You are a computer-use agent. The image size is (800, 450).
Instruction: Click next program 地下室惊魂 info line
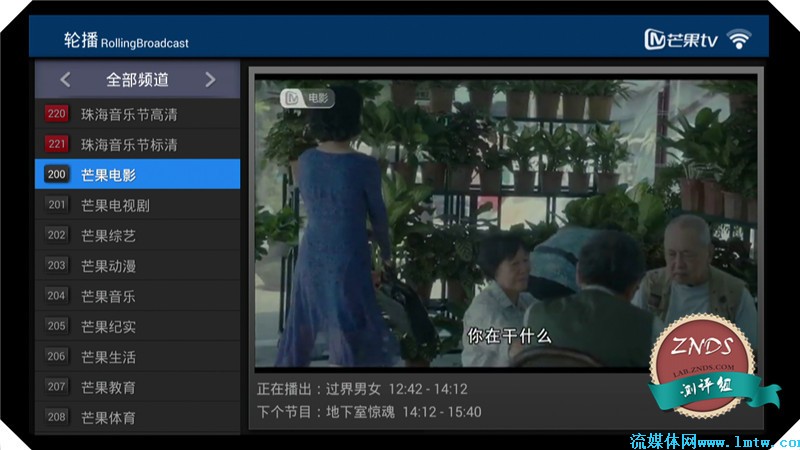click(369, 412)
